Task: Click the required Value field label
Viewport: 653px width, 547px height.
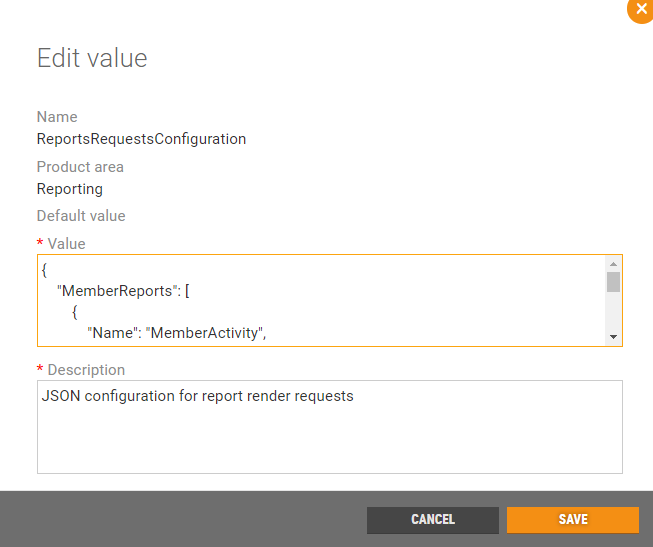Action: pos(67,244)
